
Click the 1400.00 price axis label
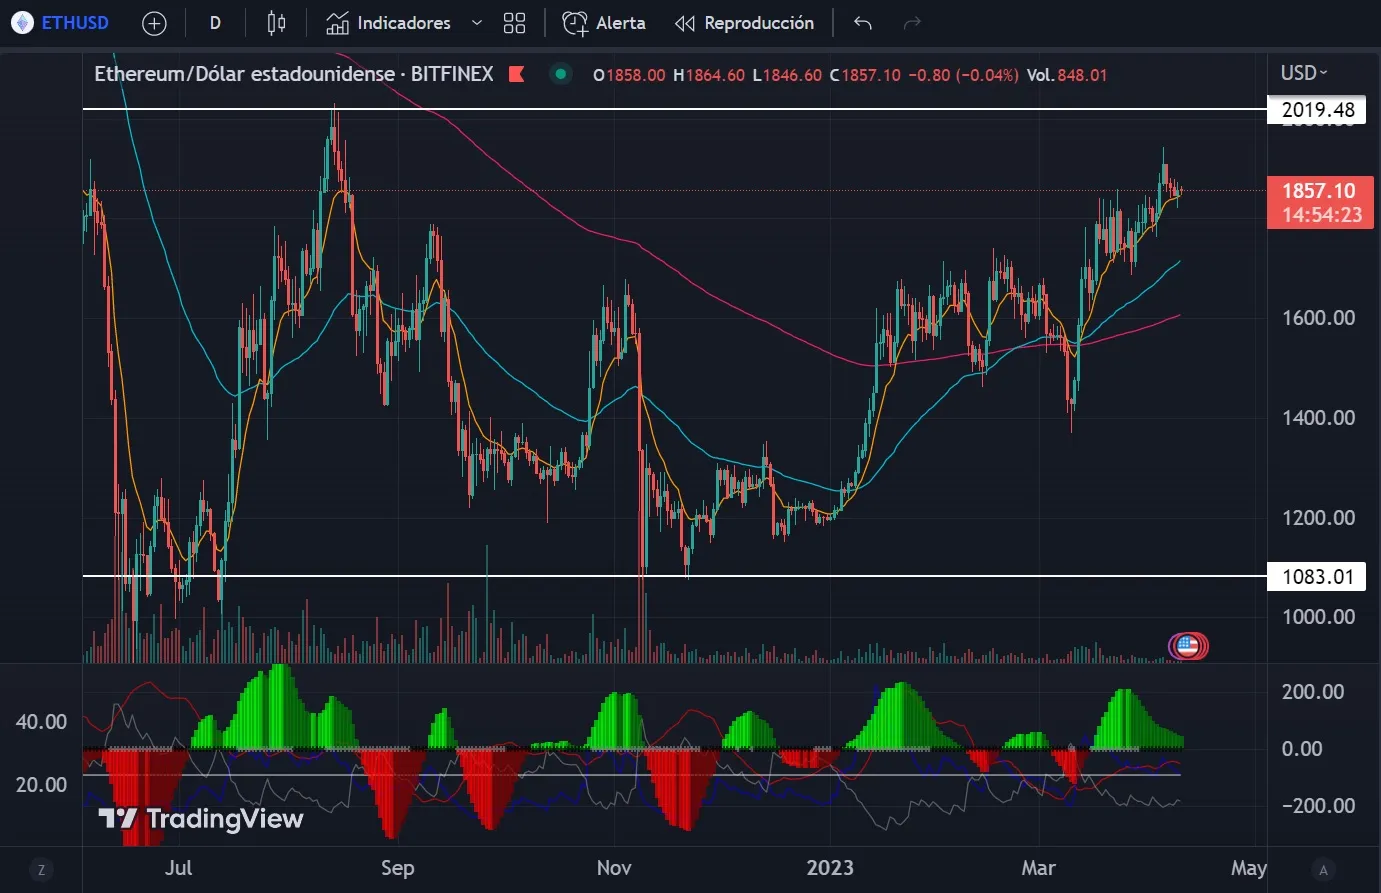click(x=1319, y=418)
